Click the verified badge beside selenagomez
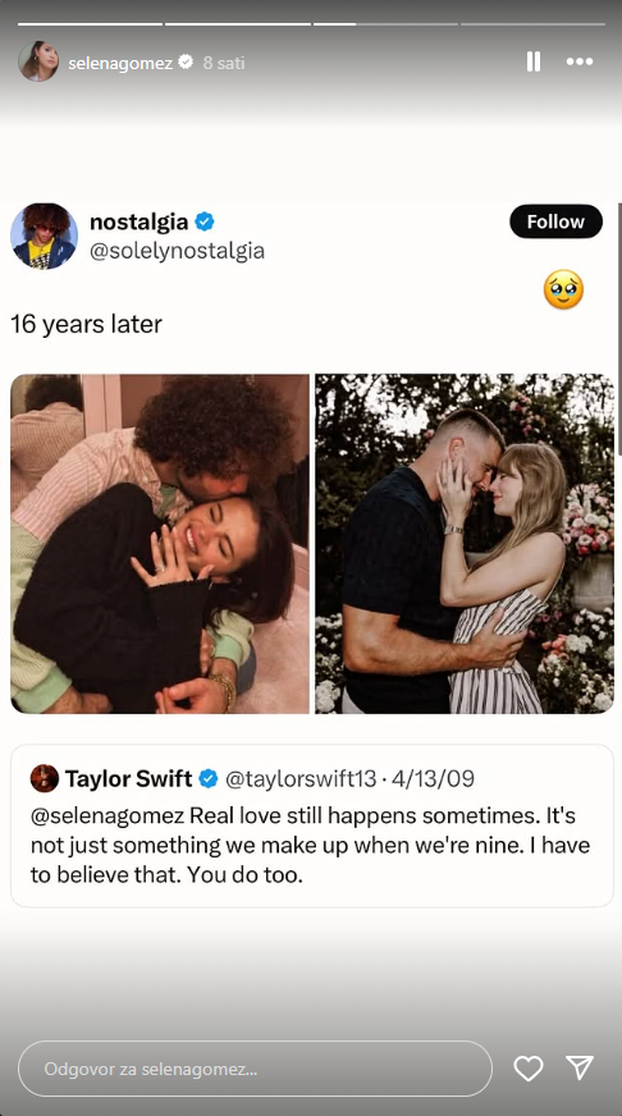622x1116 pixels. coord(186,62)
